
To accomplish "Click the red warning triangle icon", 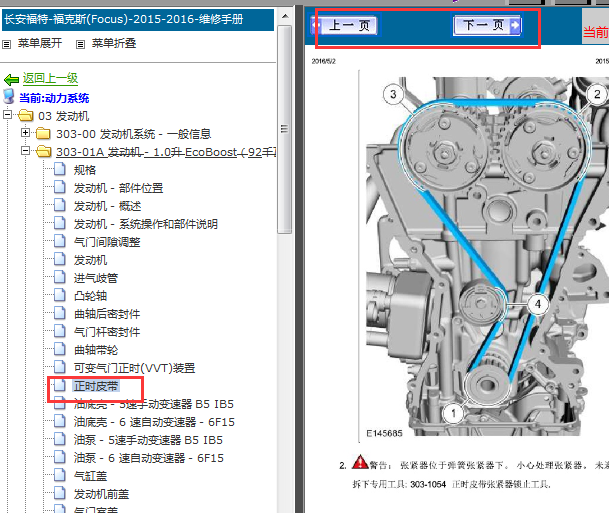I will pos(360,462).
